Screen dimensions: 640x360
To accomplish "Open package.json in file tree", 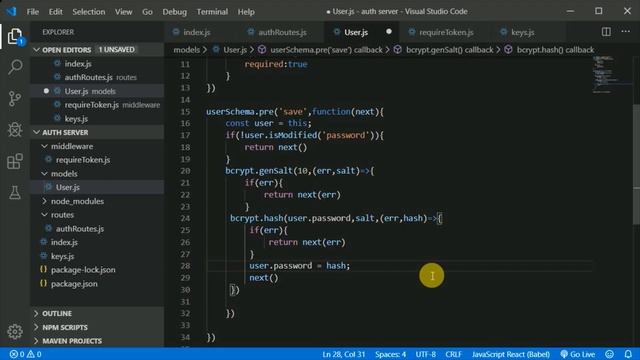I will point(97,283).
